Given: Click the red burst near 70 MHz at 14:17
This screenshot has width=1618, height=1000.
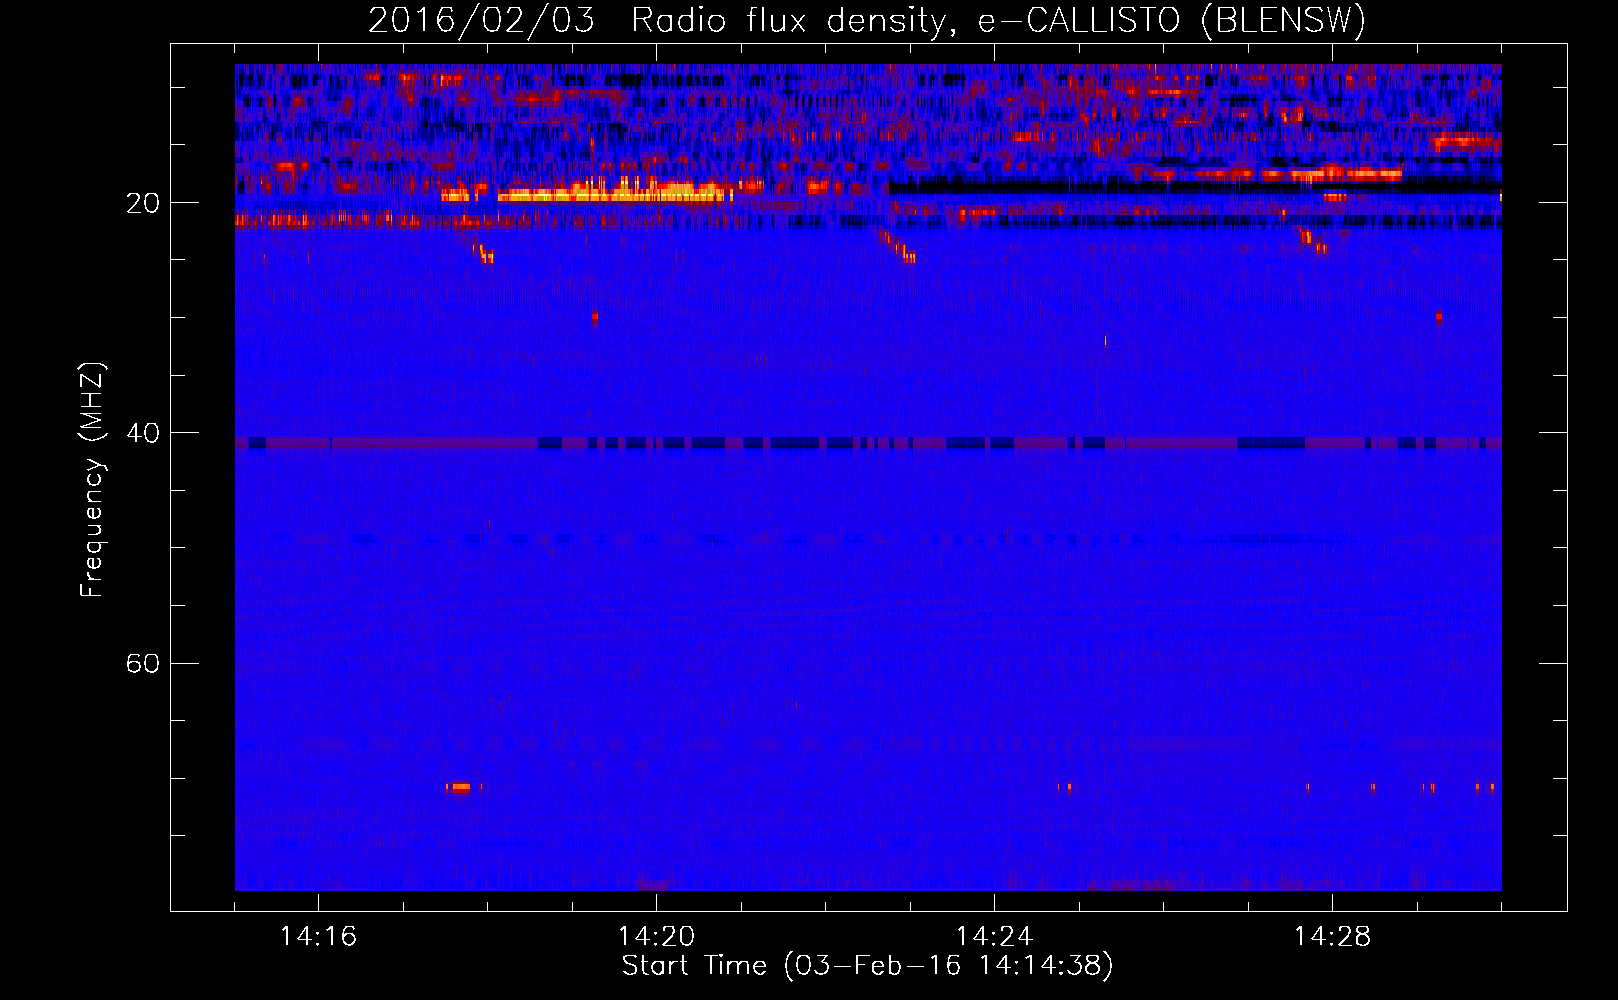Looking at the screenshot, I should (459, 788).
